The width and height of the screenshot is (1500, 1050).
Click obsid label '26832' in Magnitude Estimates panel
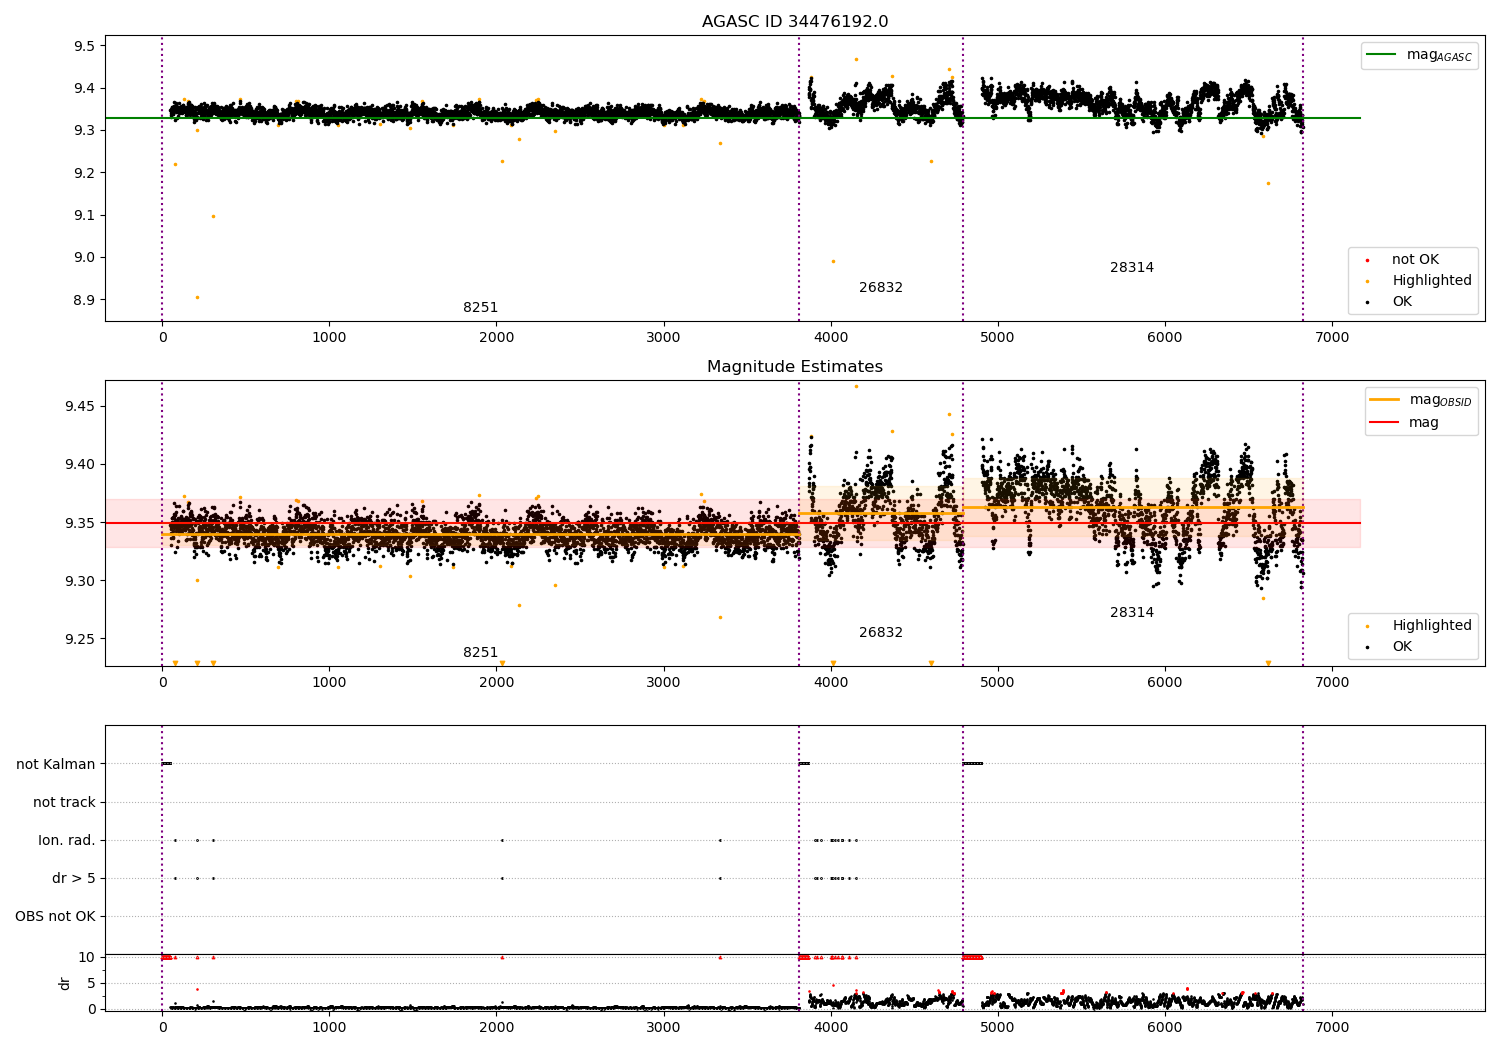(x=881, y=633)
